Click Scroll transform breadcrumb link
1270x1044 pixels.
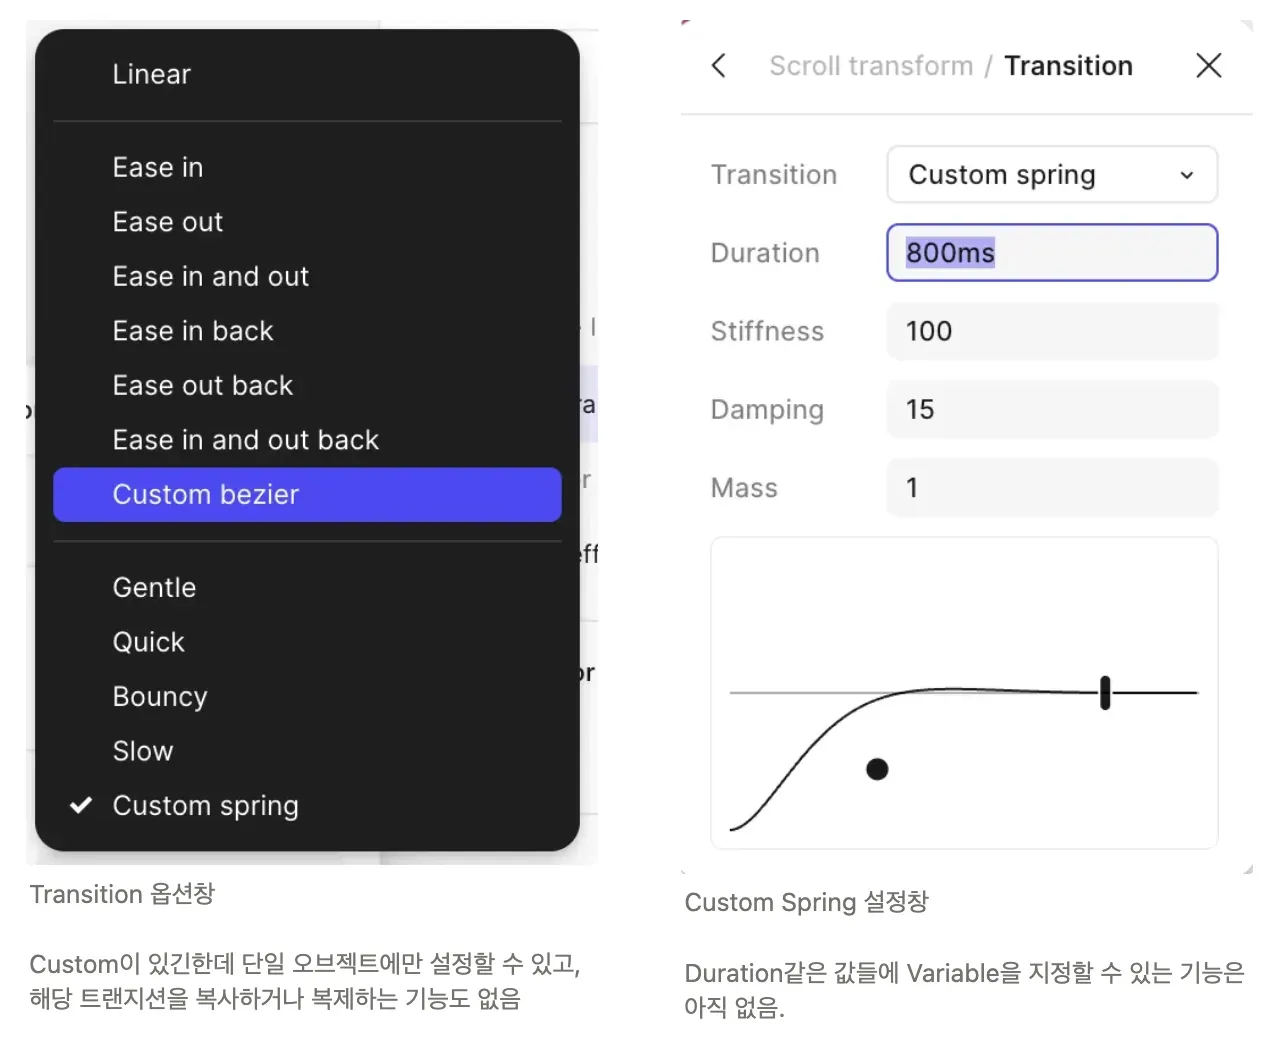click(x=870, y=66)
